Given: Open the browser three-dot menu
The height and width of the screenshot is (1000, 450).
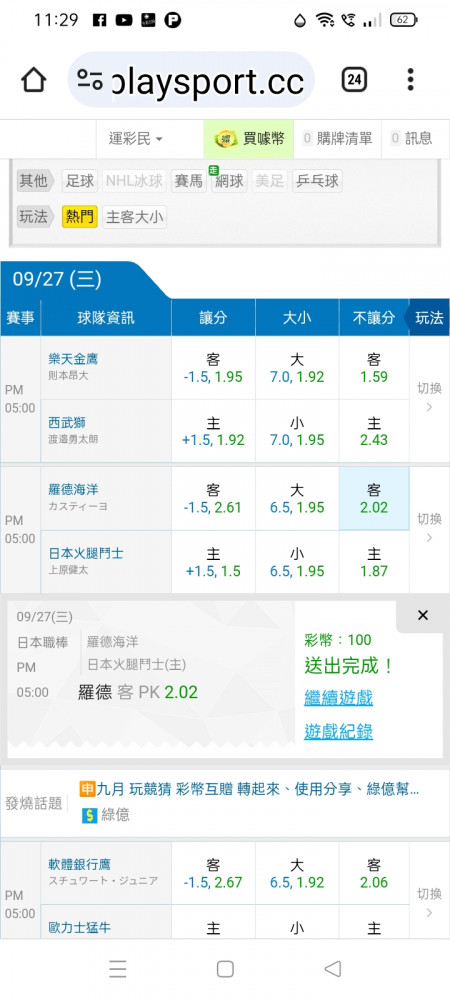Looking at the screenshot, I should coord(410,80).
